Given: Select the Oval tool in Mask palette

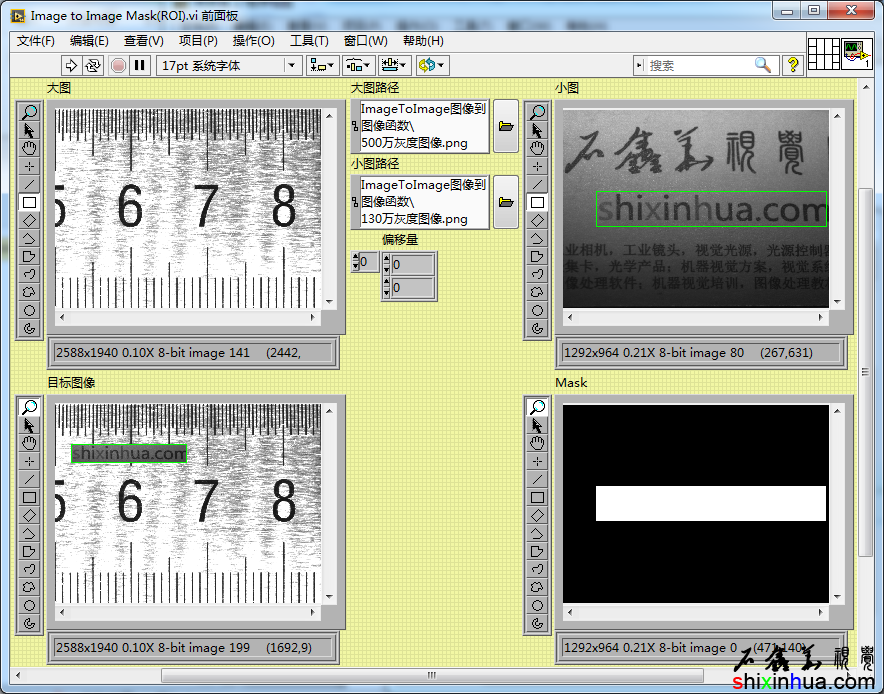Looking at the screenshot, I should pos(538,605).
